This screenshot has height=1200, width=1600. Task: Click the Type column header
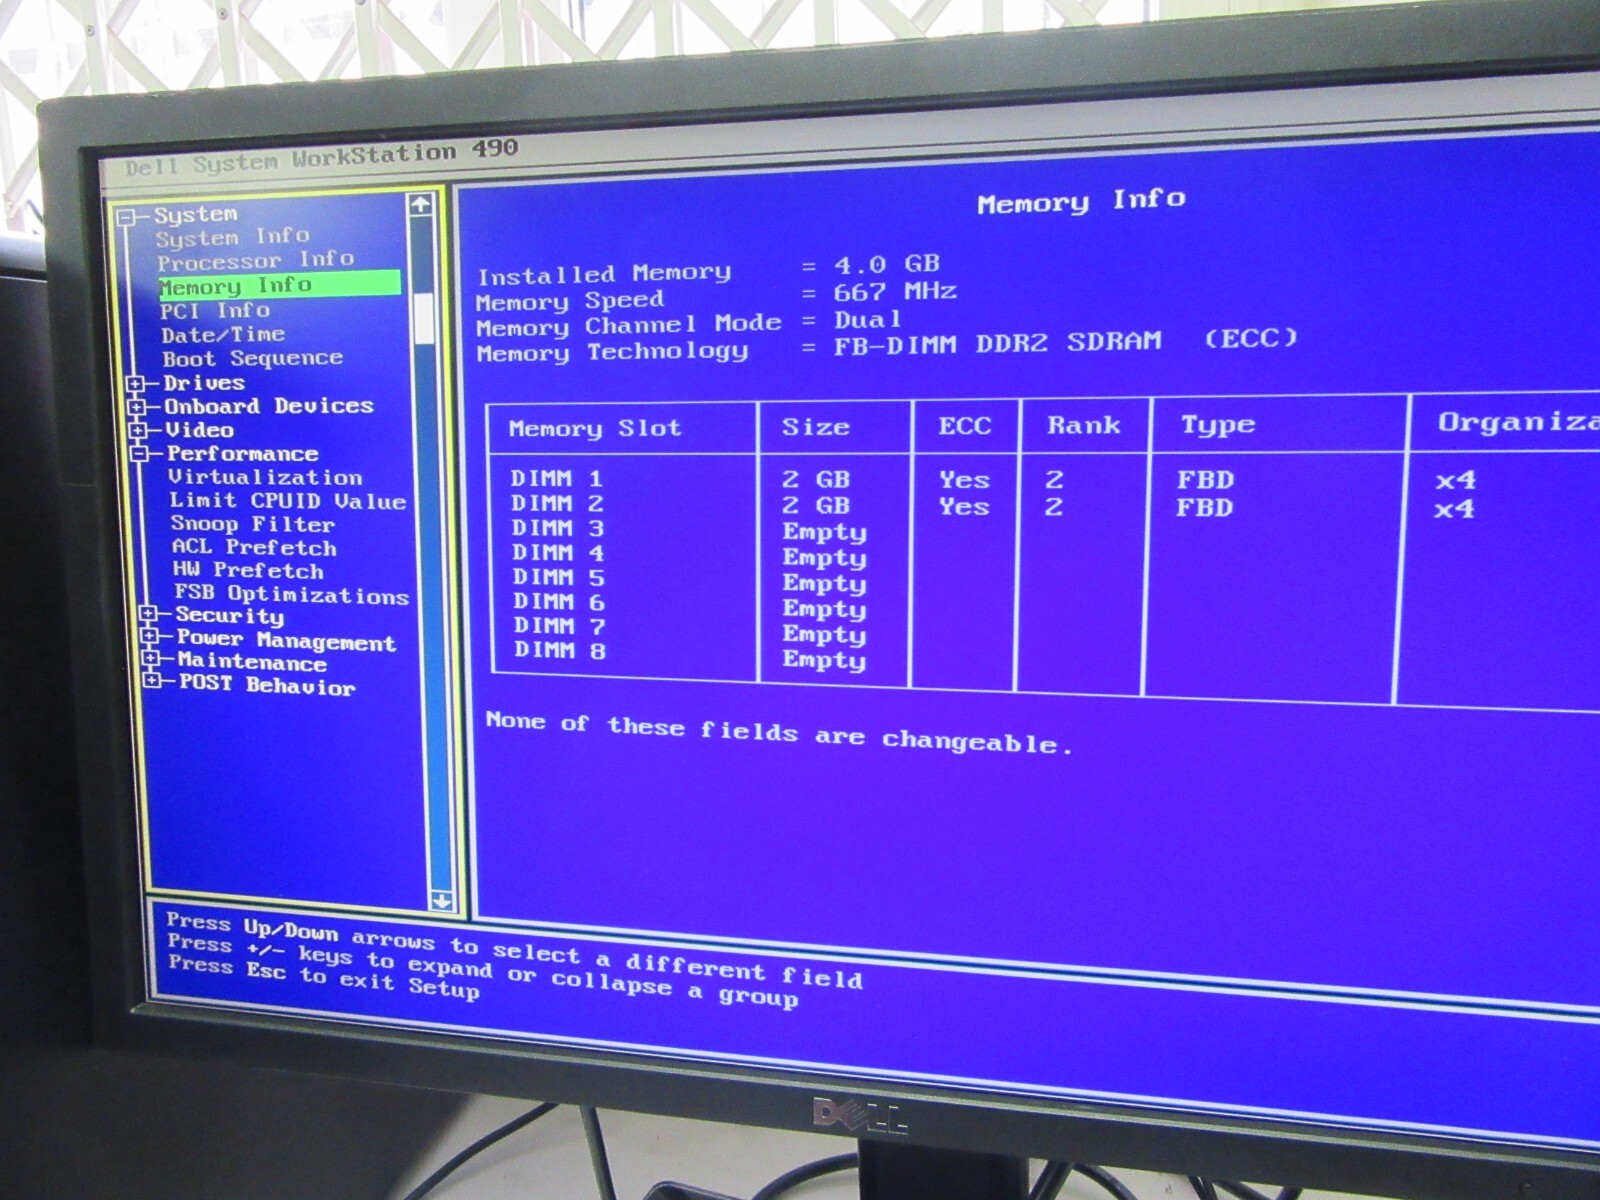(x=1218, y=425)
